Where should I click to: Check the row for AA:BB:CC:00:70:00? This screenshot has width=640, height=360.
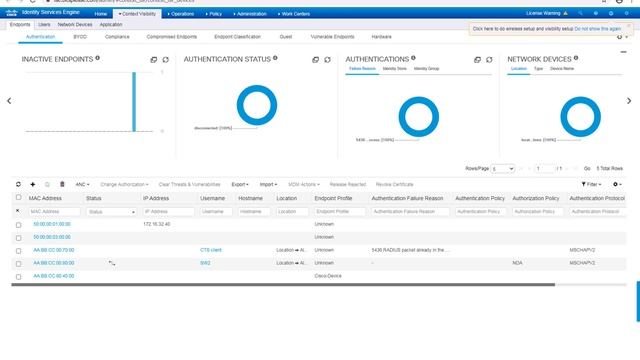tap(18, 251)
